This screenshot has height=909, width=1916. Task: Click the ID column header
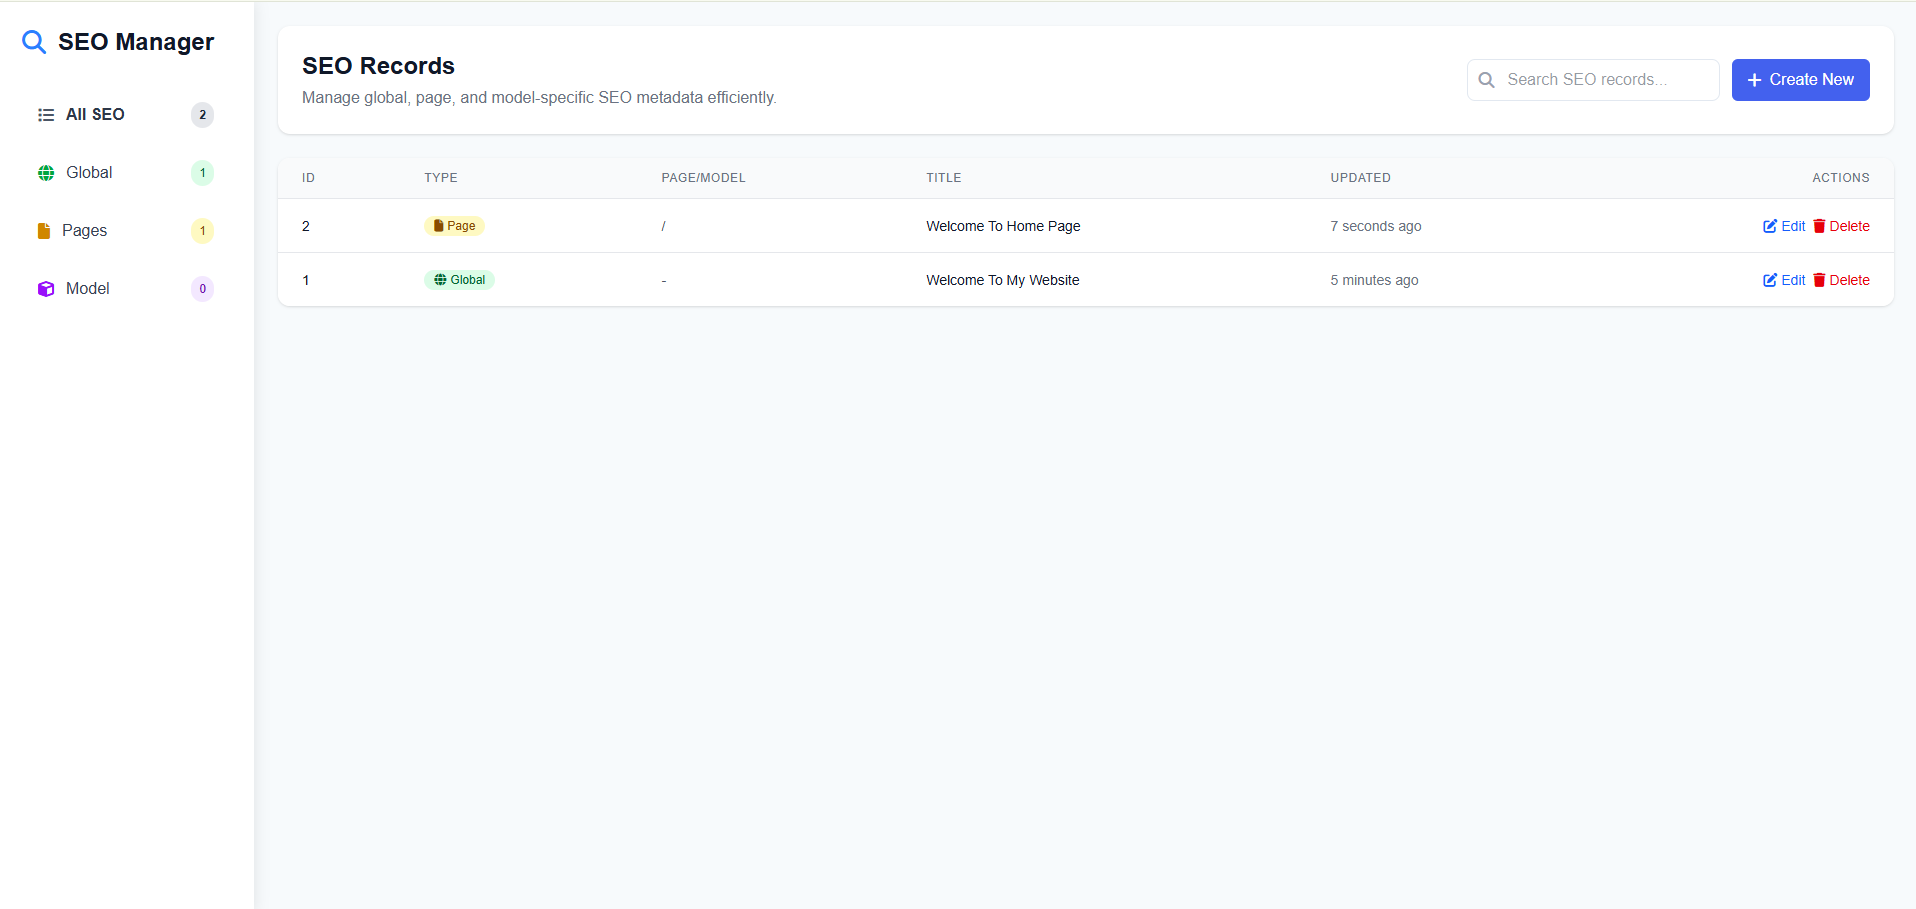(307, 177)
